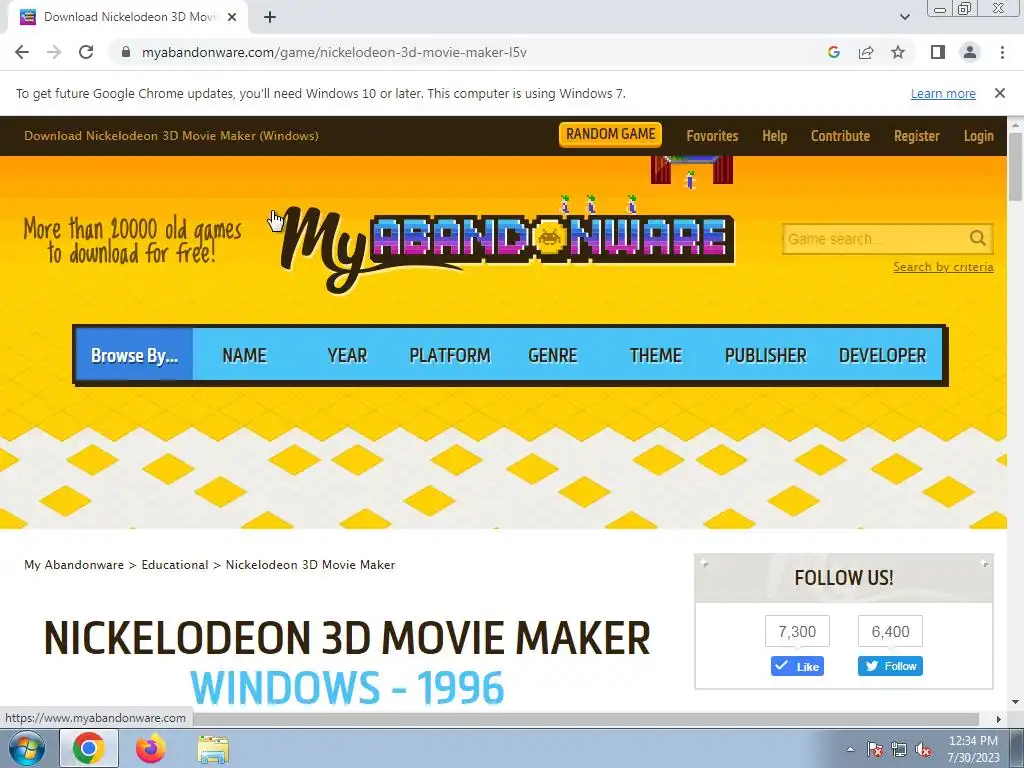The width and height of the screenshot is (1024, 768).
Task: Click the horizontal scrollbar right arrow
Action: 999,719
